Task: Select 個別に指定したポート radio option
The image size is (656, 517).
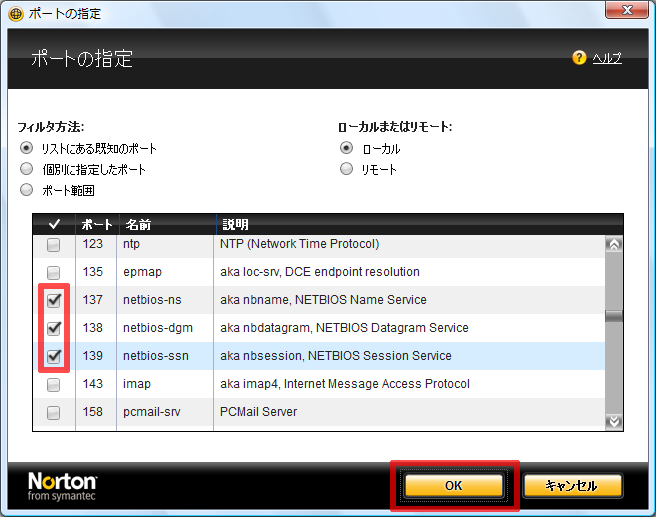Action: tap(27, 169)
